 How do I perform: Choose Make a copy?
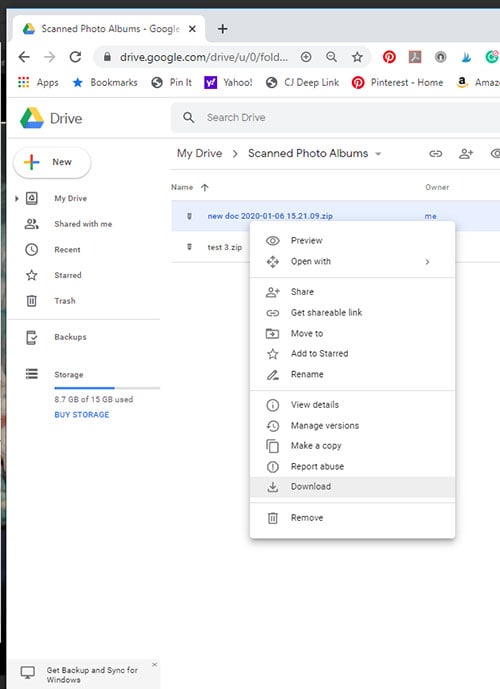click(352, 446)
